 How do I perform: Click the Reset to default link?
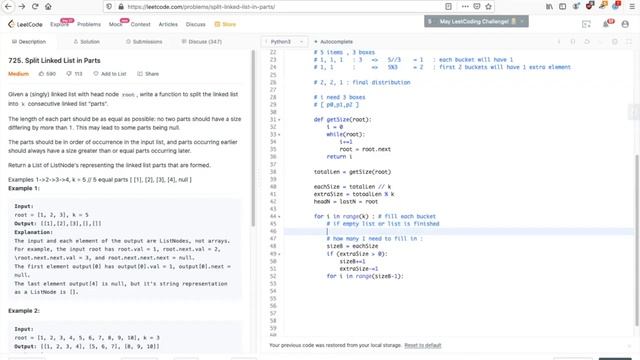pyautogui.click(x=422, y=346)
